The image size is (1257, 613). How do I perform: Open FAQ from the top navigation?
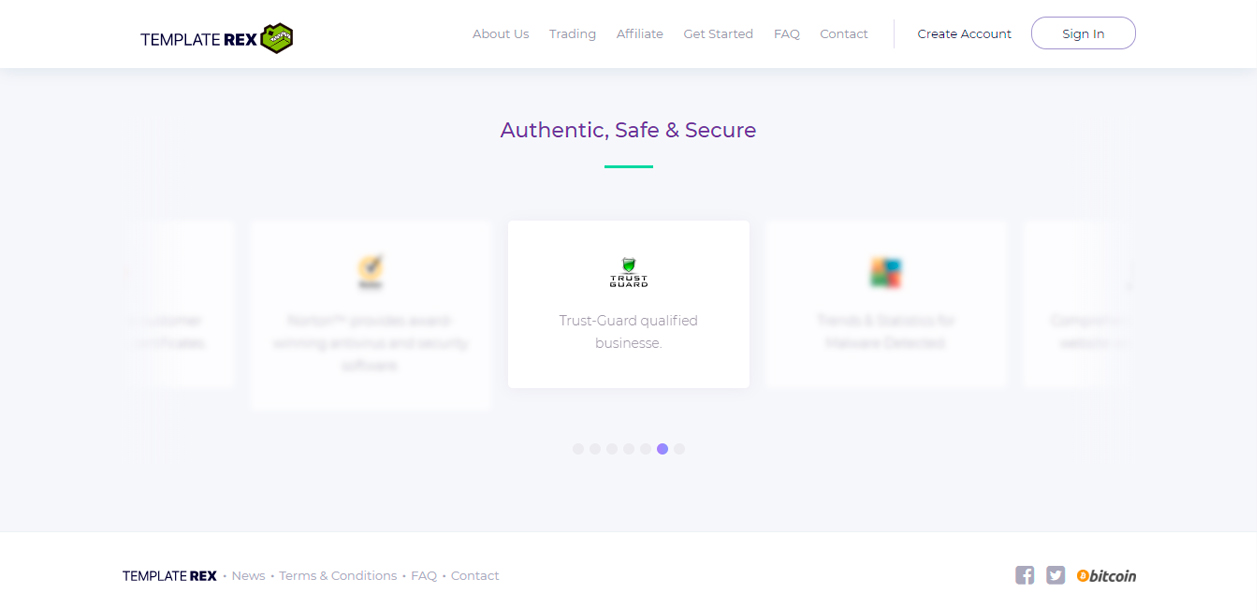(787, 34)
